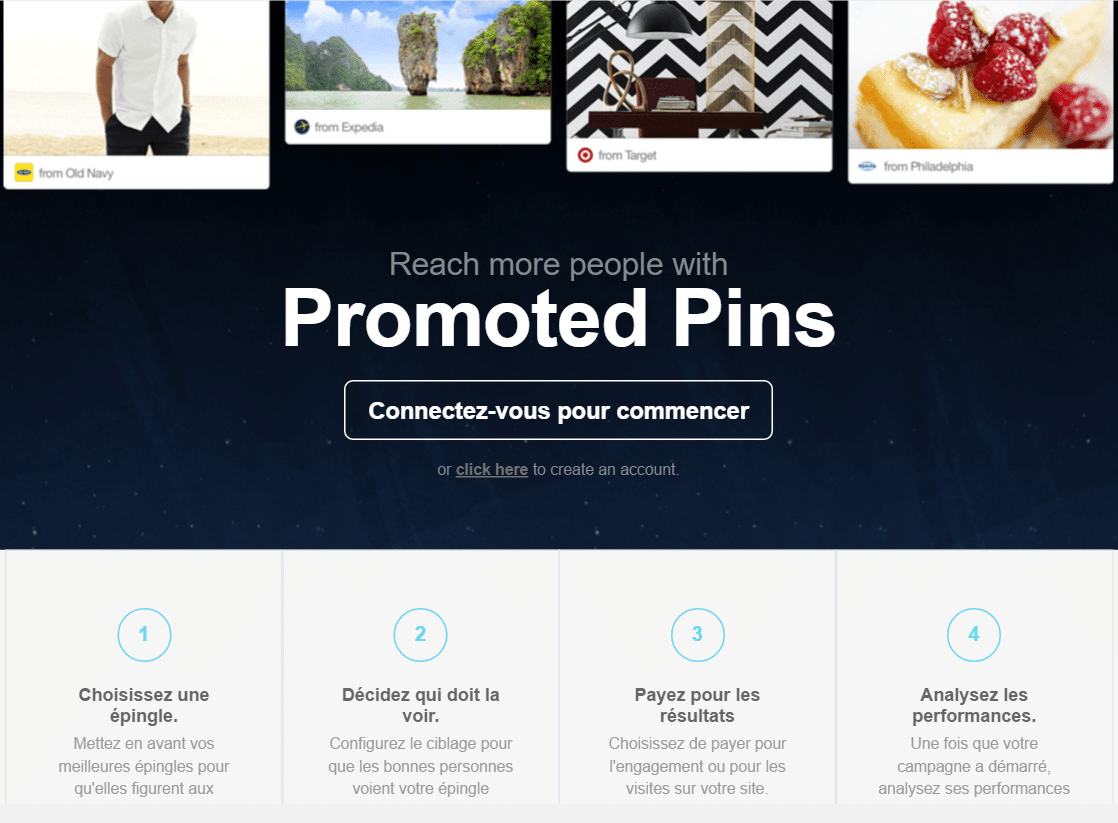Viewport: 1118px width, 823px height.
Task: Click the 'from Expedia' label text
Action: click(349, 127)
